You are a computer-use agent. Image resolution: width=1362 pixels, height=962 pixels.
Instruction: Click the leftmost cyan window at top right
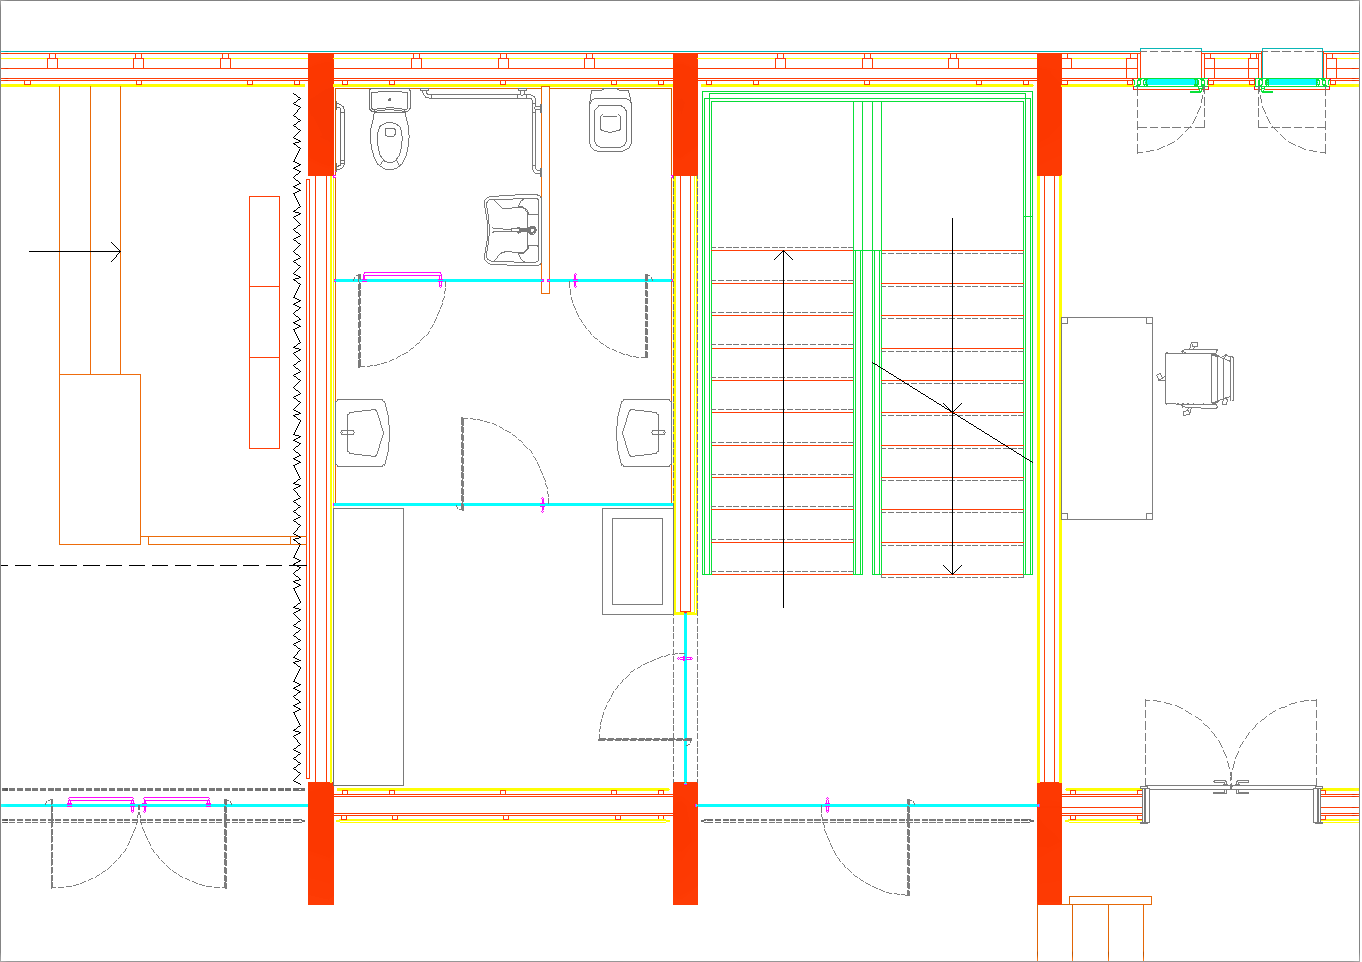point(1170,68)
